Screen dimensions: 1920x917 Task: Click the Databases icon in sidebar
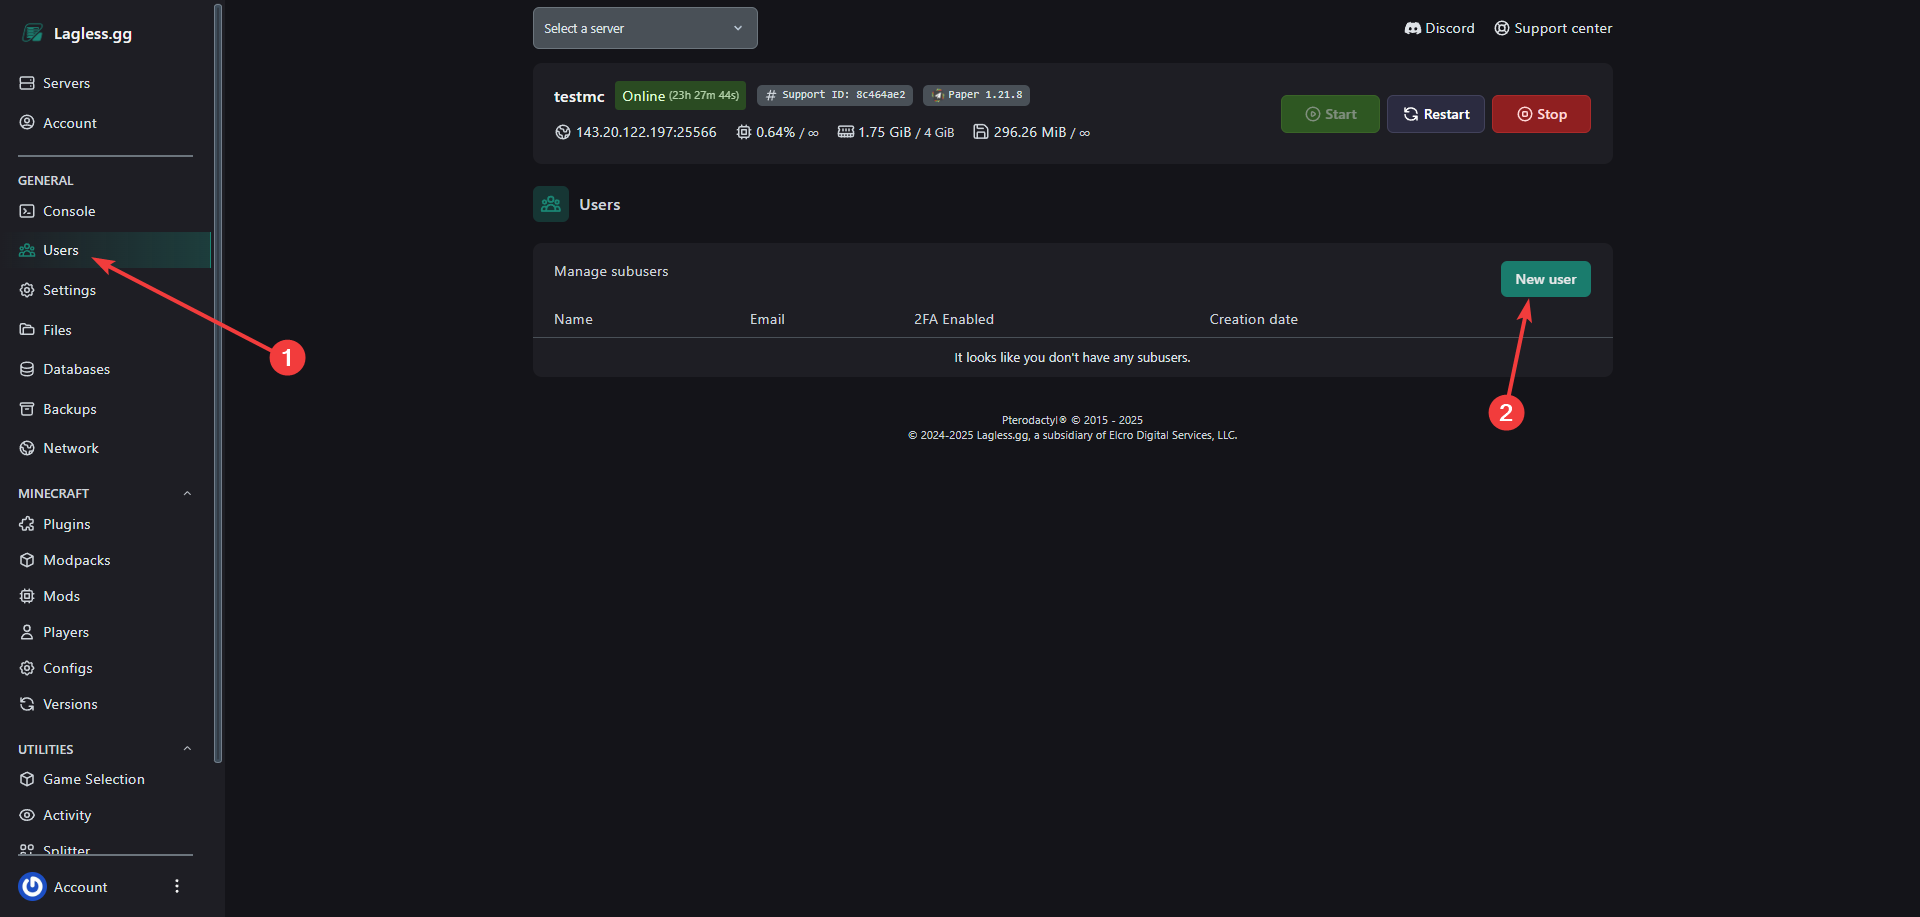coord(27,369)
